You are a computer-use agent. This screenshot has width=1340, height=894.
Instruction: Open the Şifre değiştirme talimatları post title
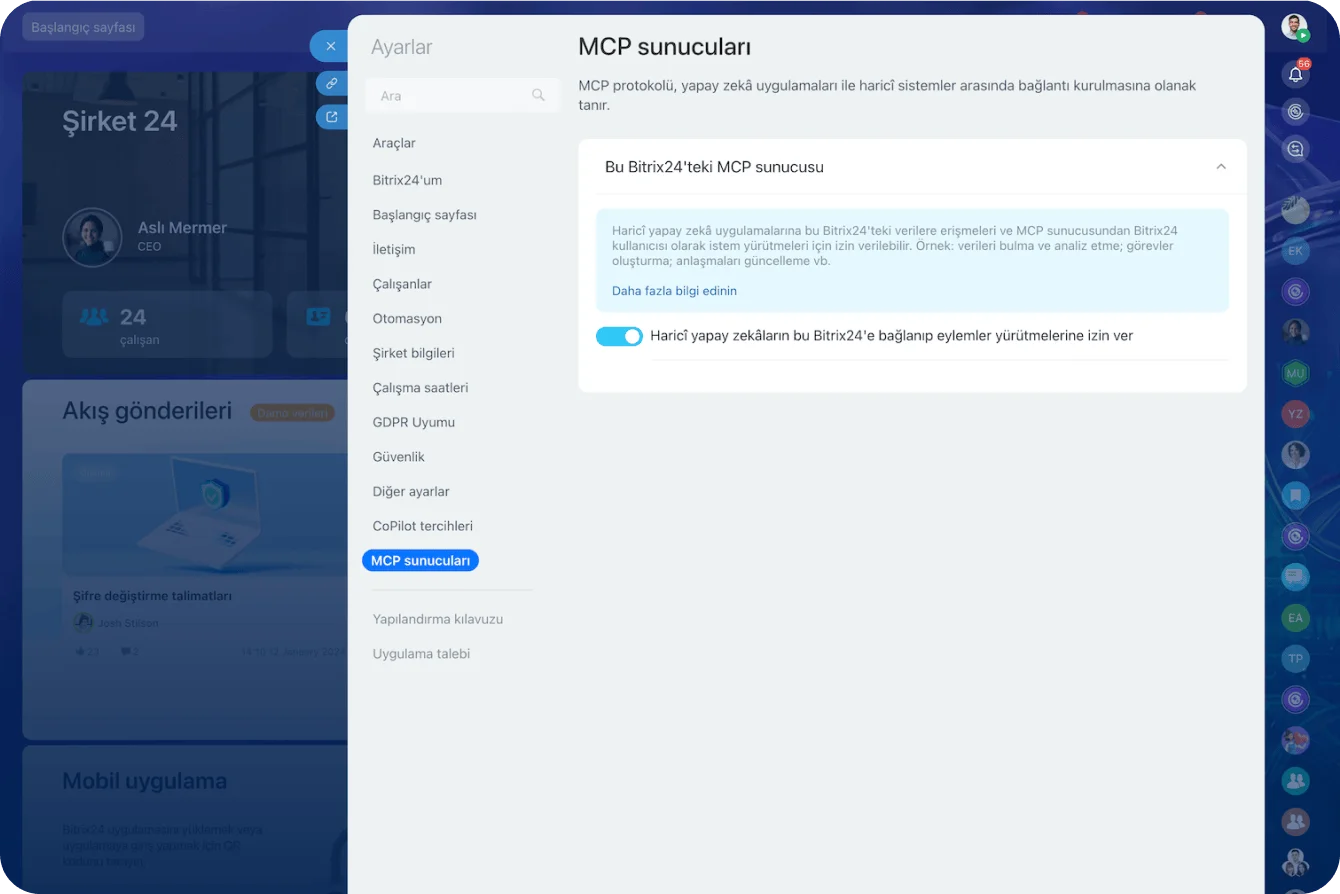pyautogui.click(x=152, y=596)
